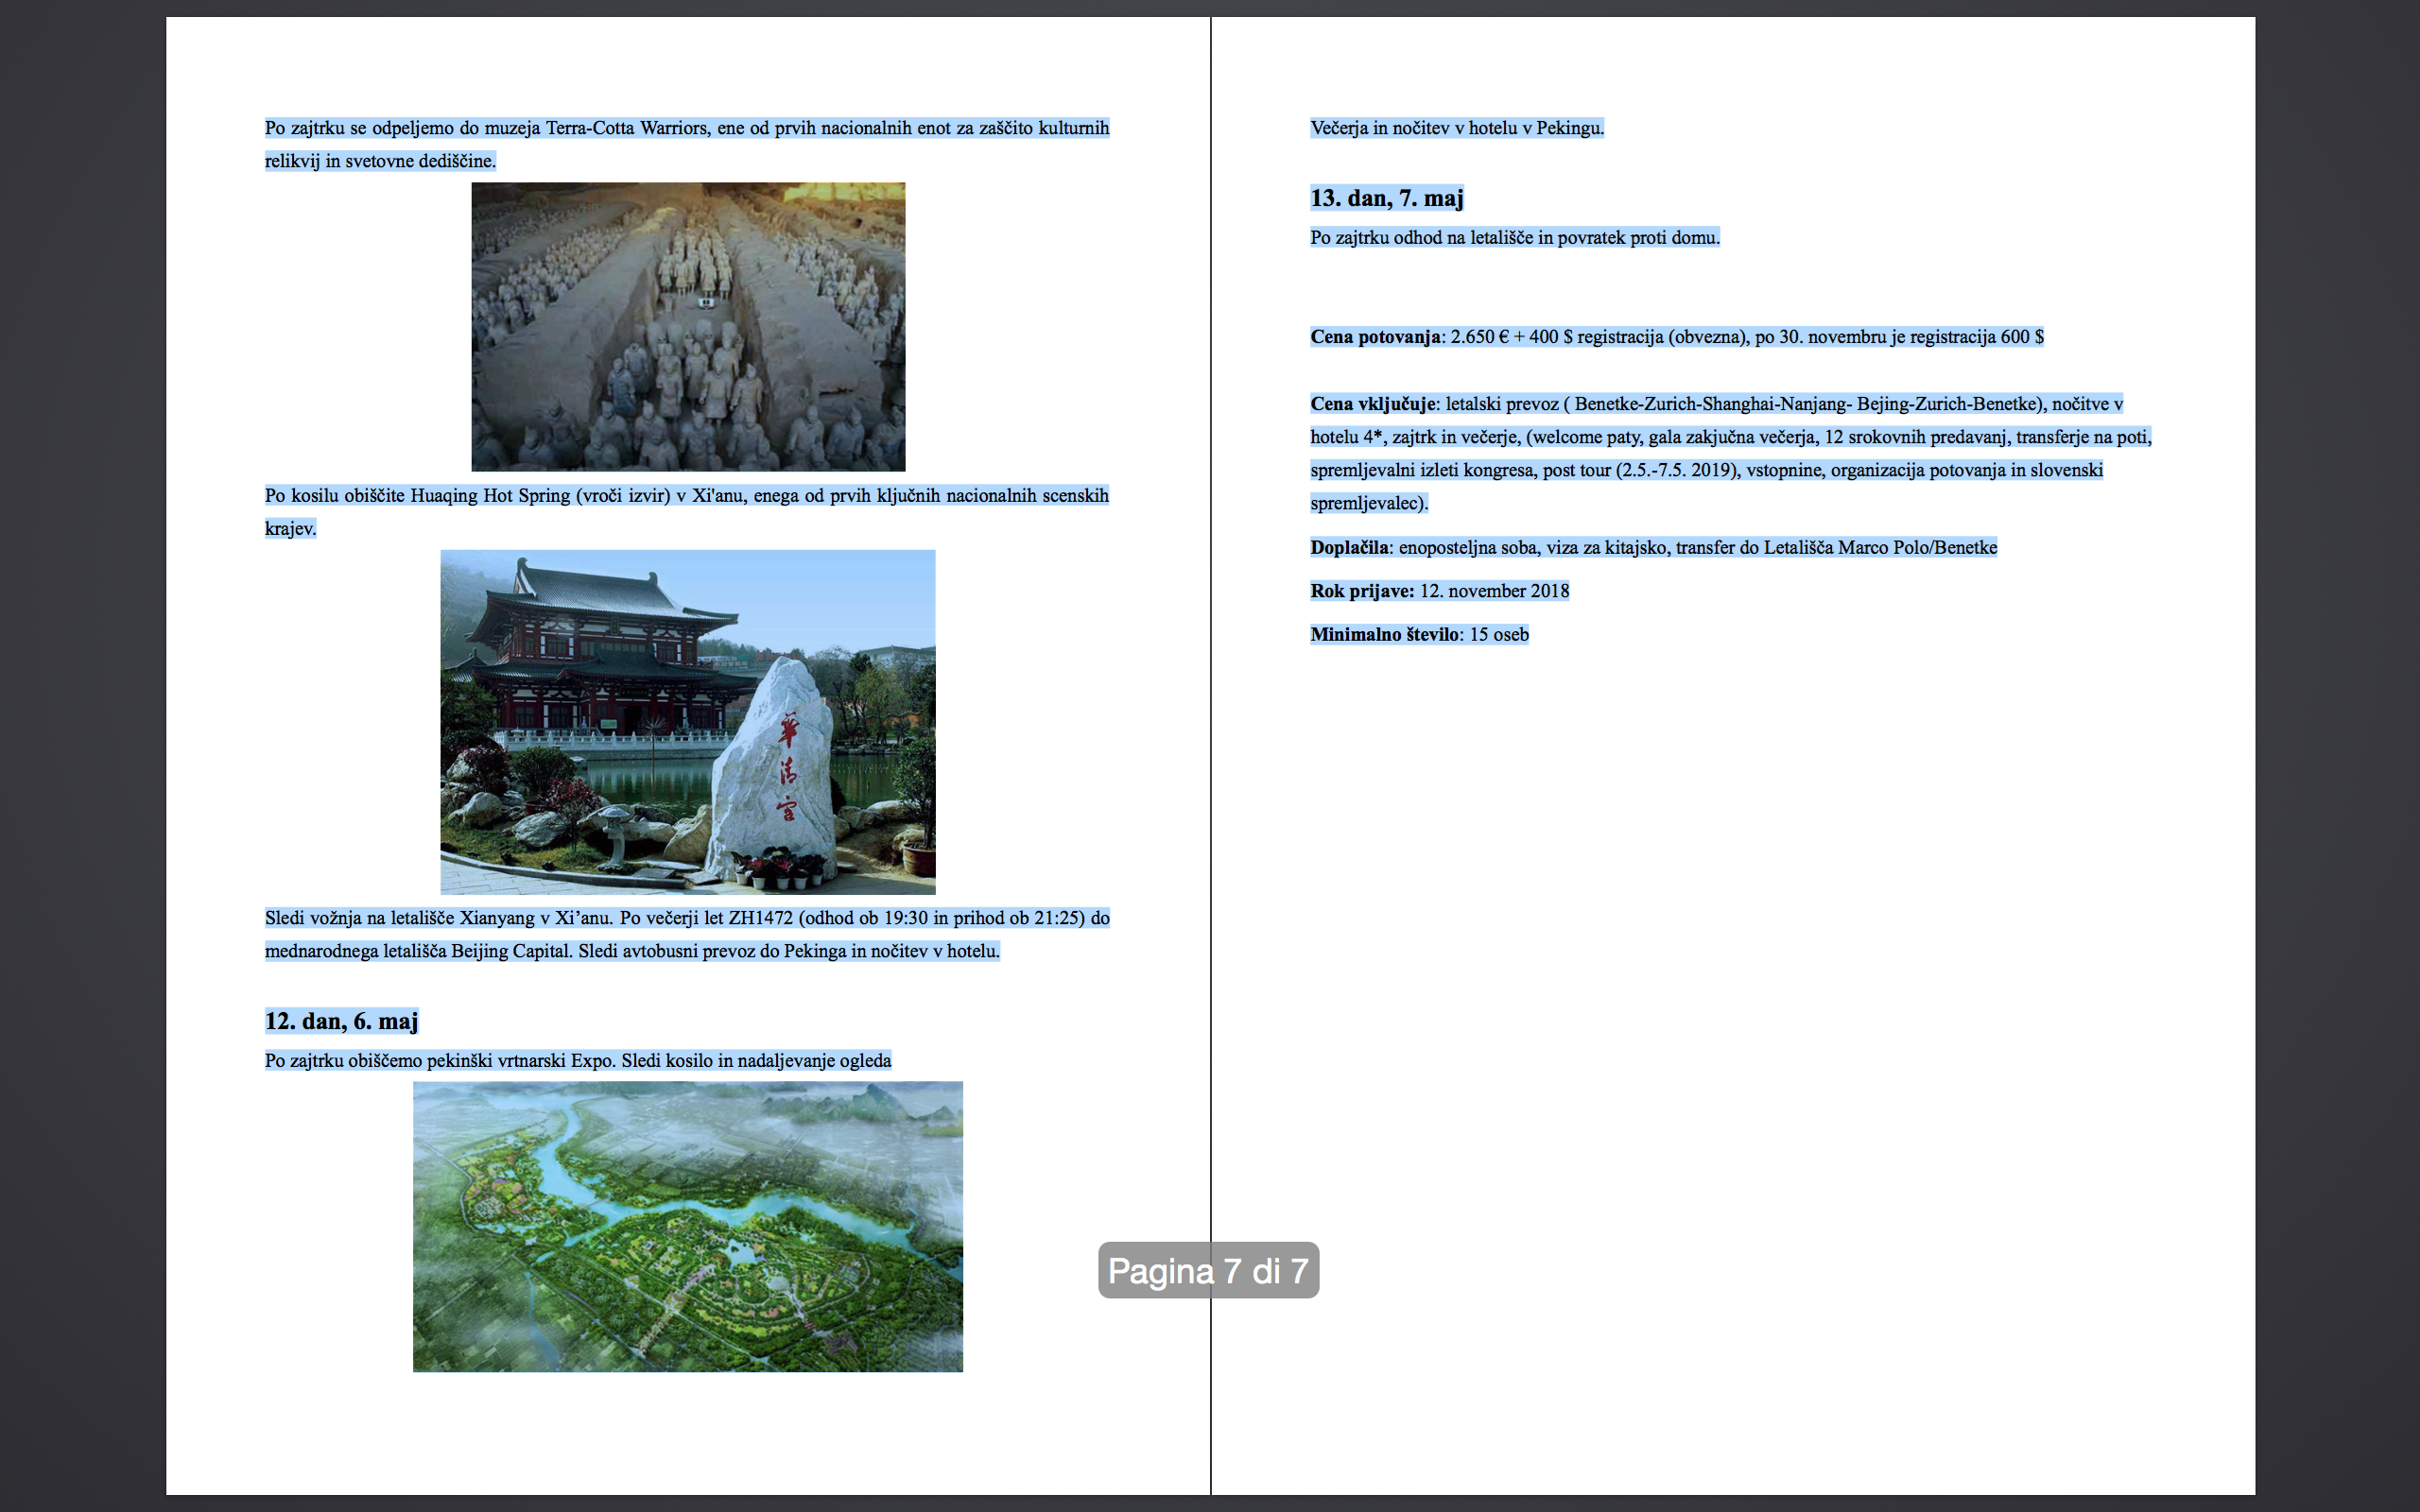Viewport: 2420px width, 1512px height.
Task: Click the '13. dan, 7. maj' heading
Action: [x=1386, y=198]
